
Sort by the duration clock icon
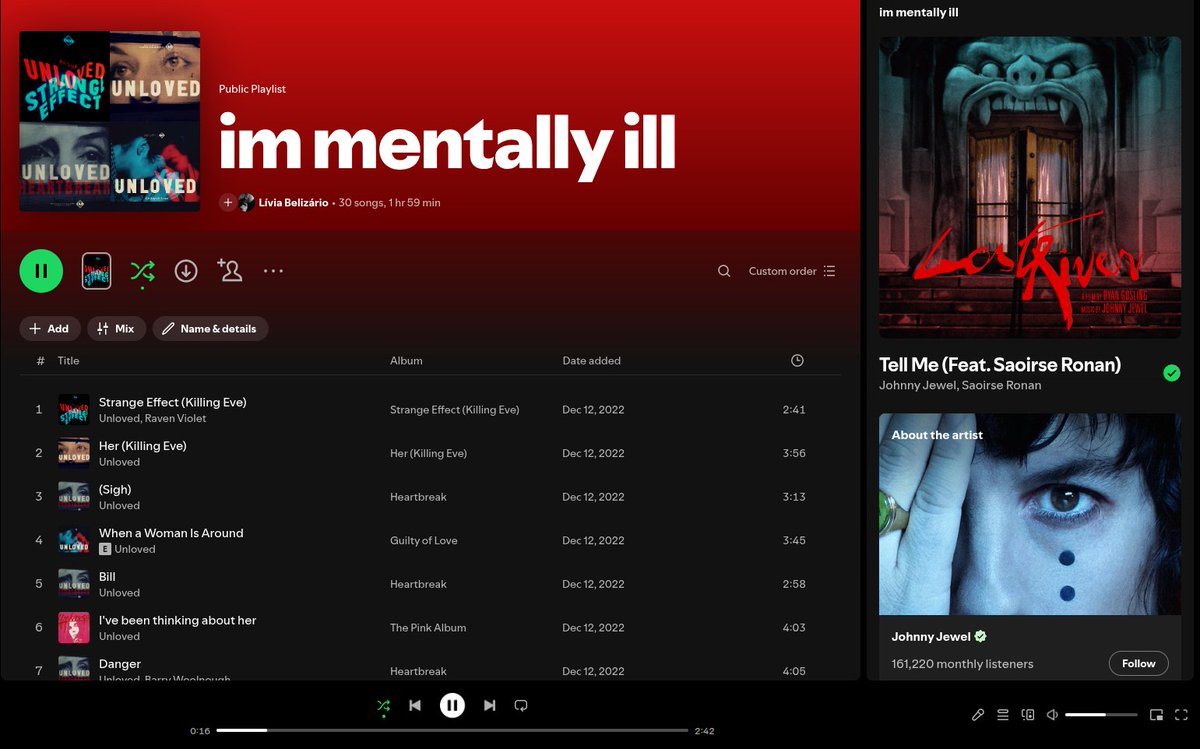tap(797, 360)
